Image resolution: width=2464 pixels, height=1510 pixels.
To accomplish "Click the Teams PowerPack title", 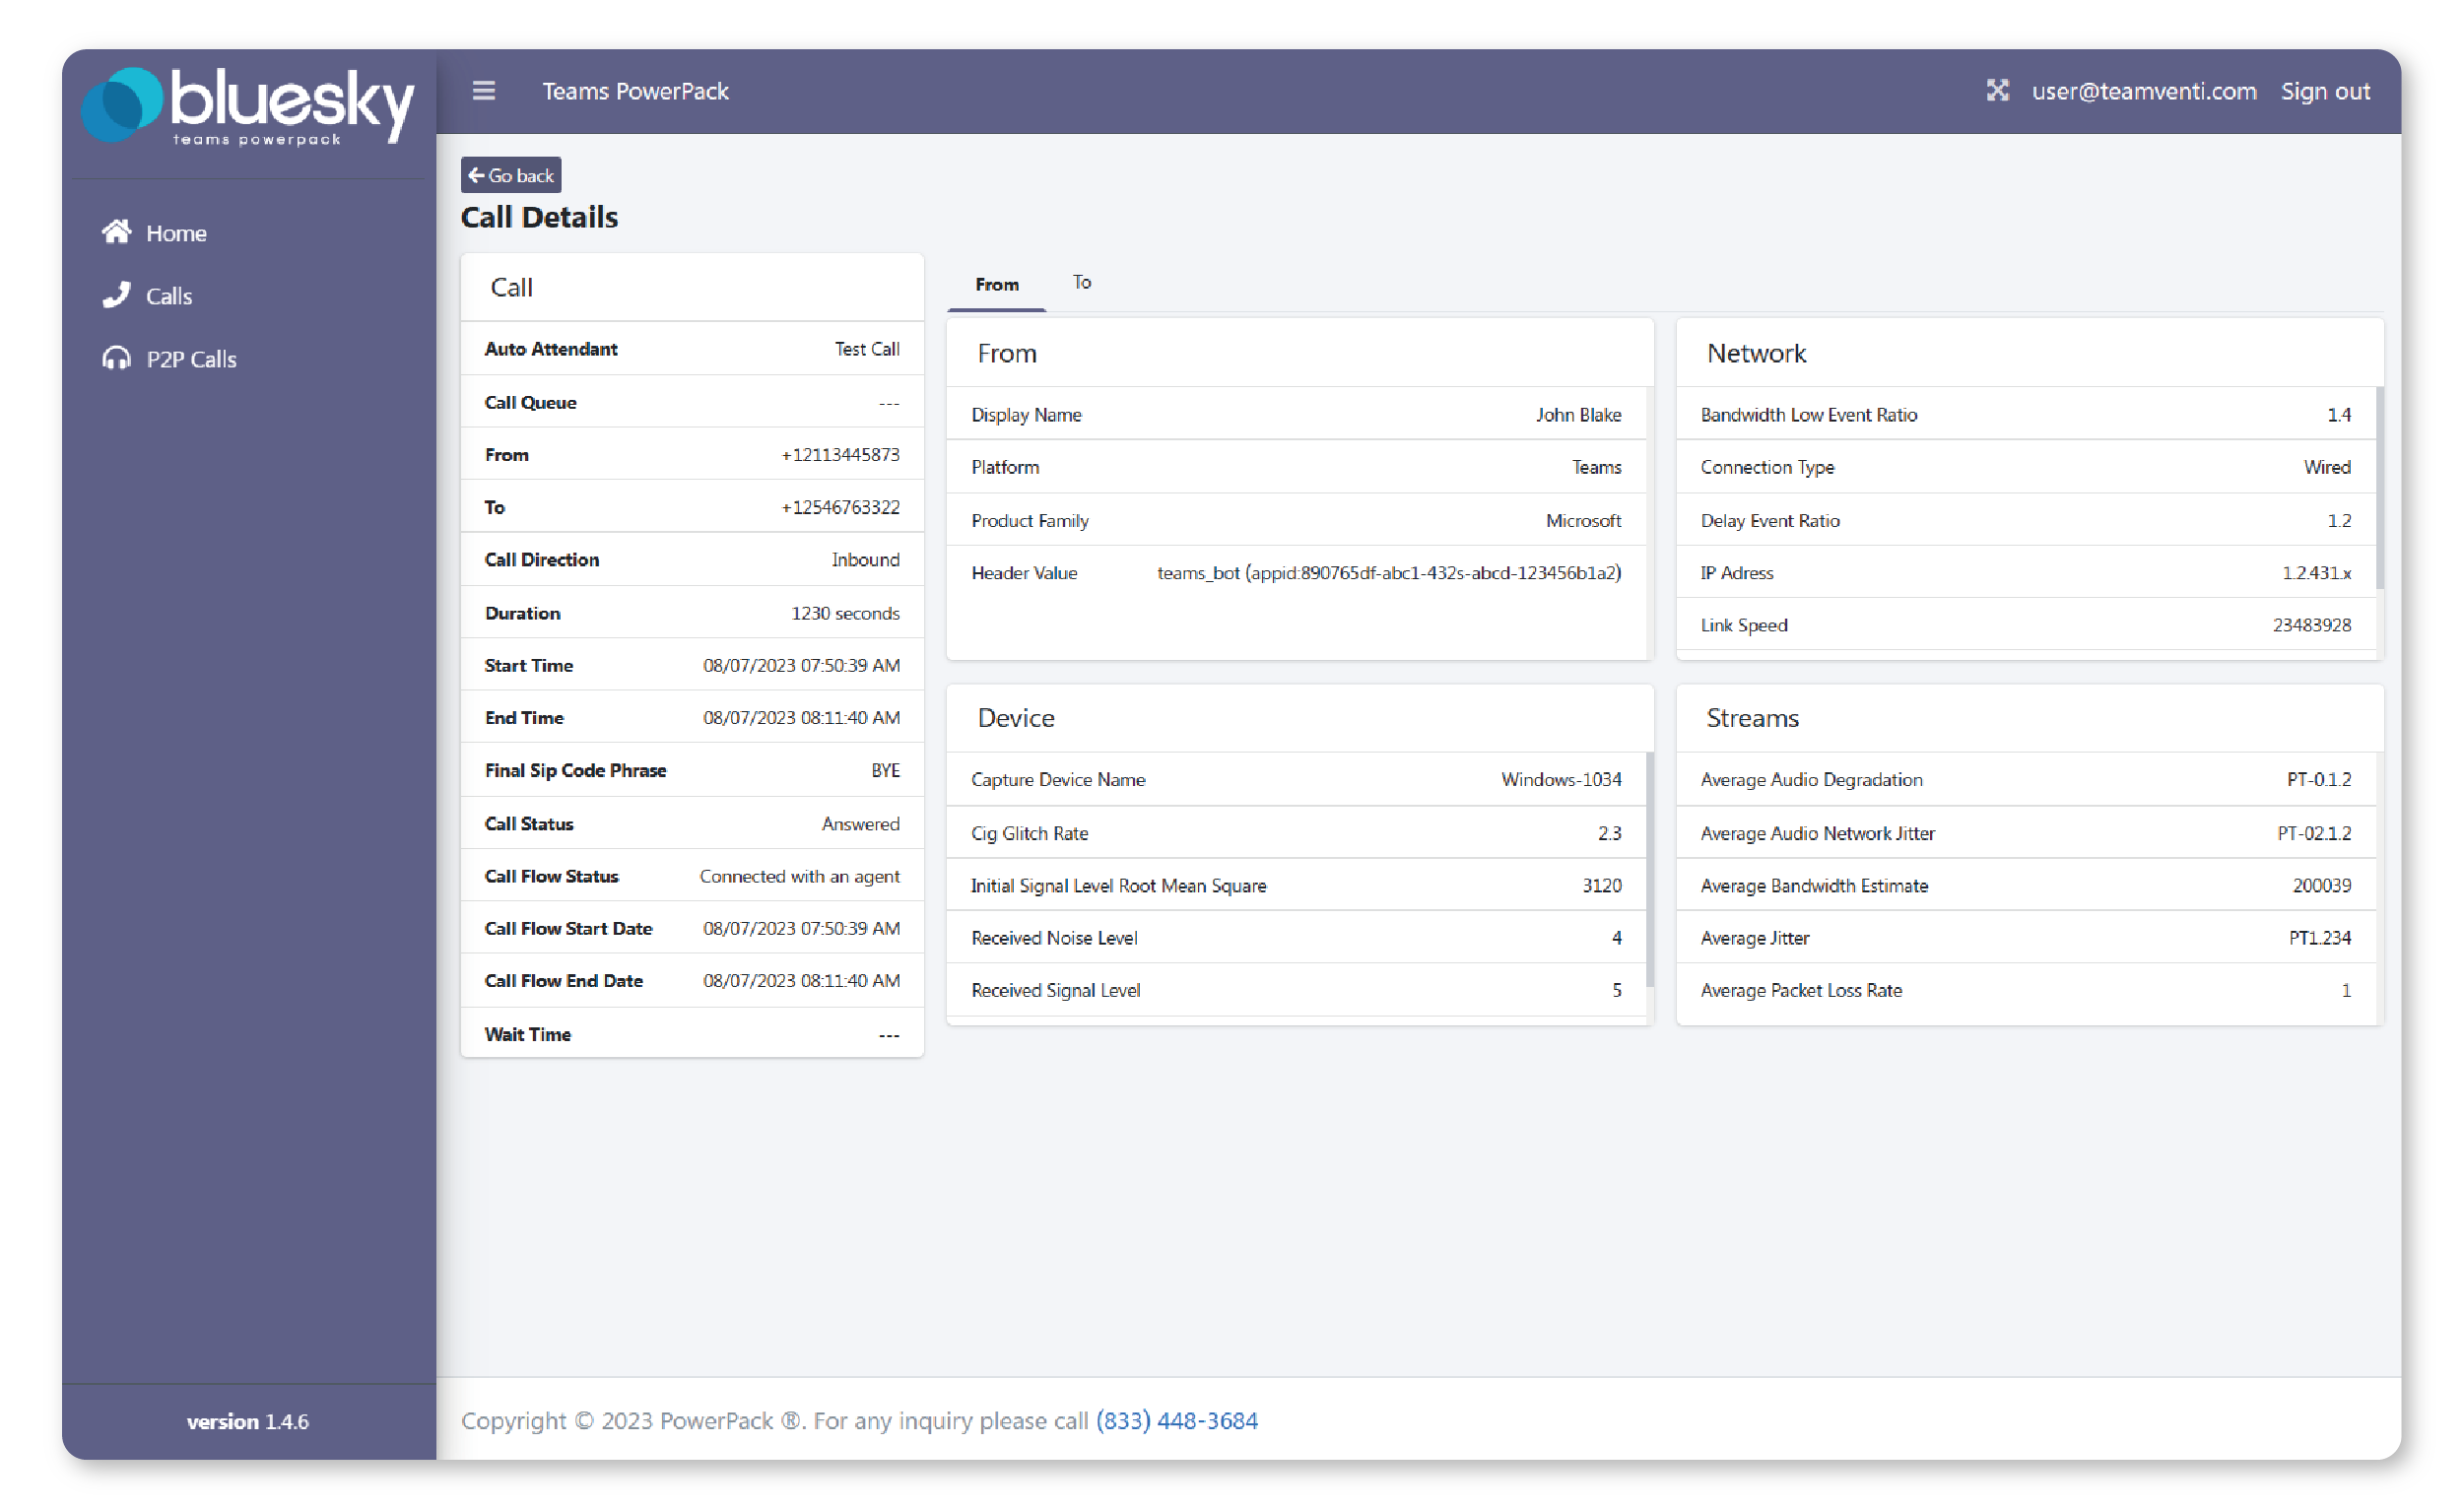I will [x=635, y=91].
